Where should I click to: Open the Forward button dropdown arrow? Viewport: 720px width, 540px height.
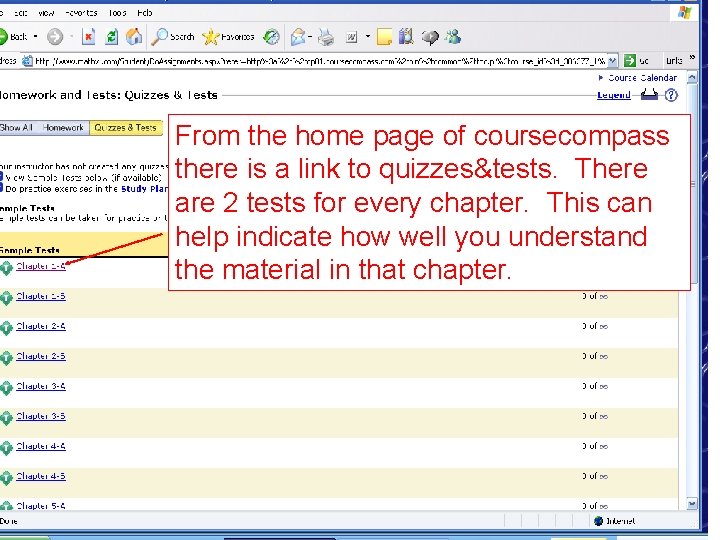[72, 37]
